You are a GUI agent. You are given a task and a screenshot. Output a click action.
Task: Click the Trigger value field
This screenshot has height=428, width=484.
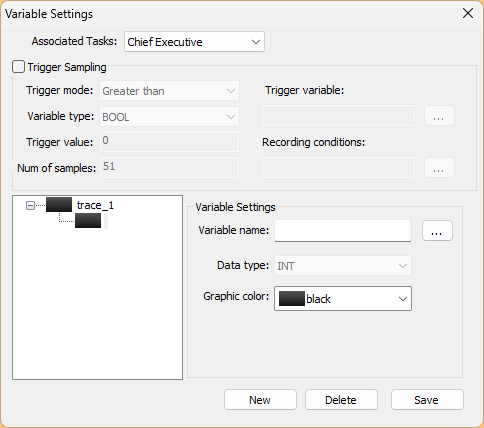click(x=169, y=141)
